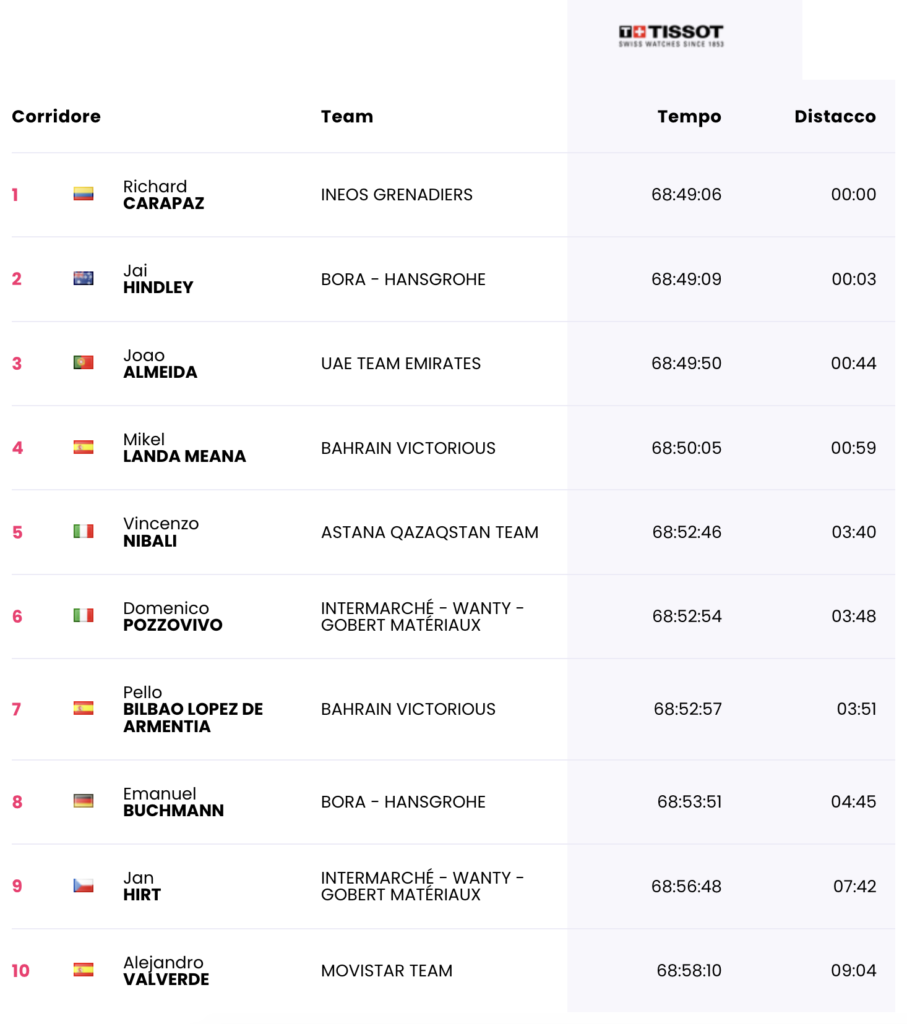Screen dimensions: 907x1024
Task: Open Alejandro Valverde rider entry
Action: [x=165, y=971]
